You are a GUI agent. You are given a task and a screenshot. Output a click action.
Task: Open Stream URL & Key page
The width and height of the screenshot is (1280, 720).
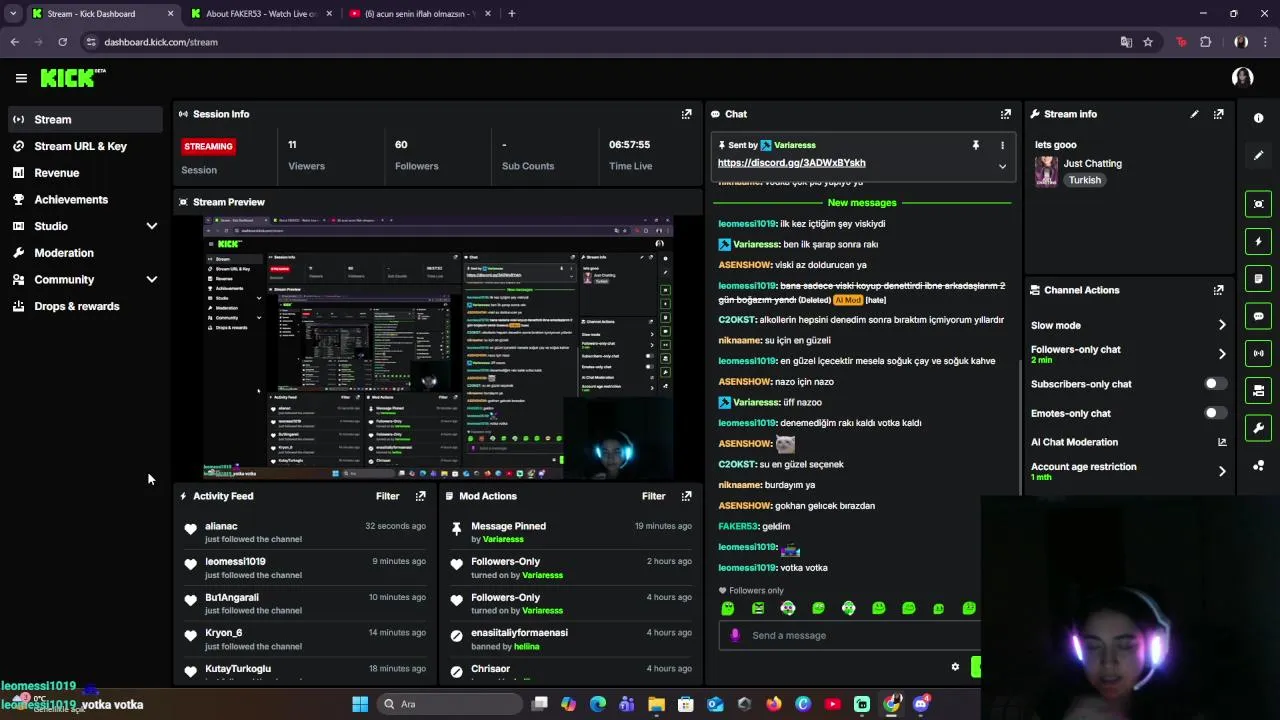(85, 146)
